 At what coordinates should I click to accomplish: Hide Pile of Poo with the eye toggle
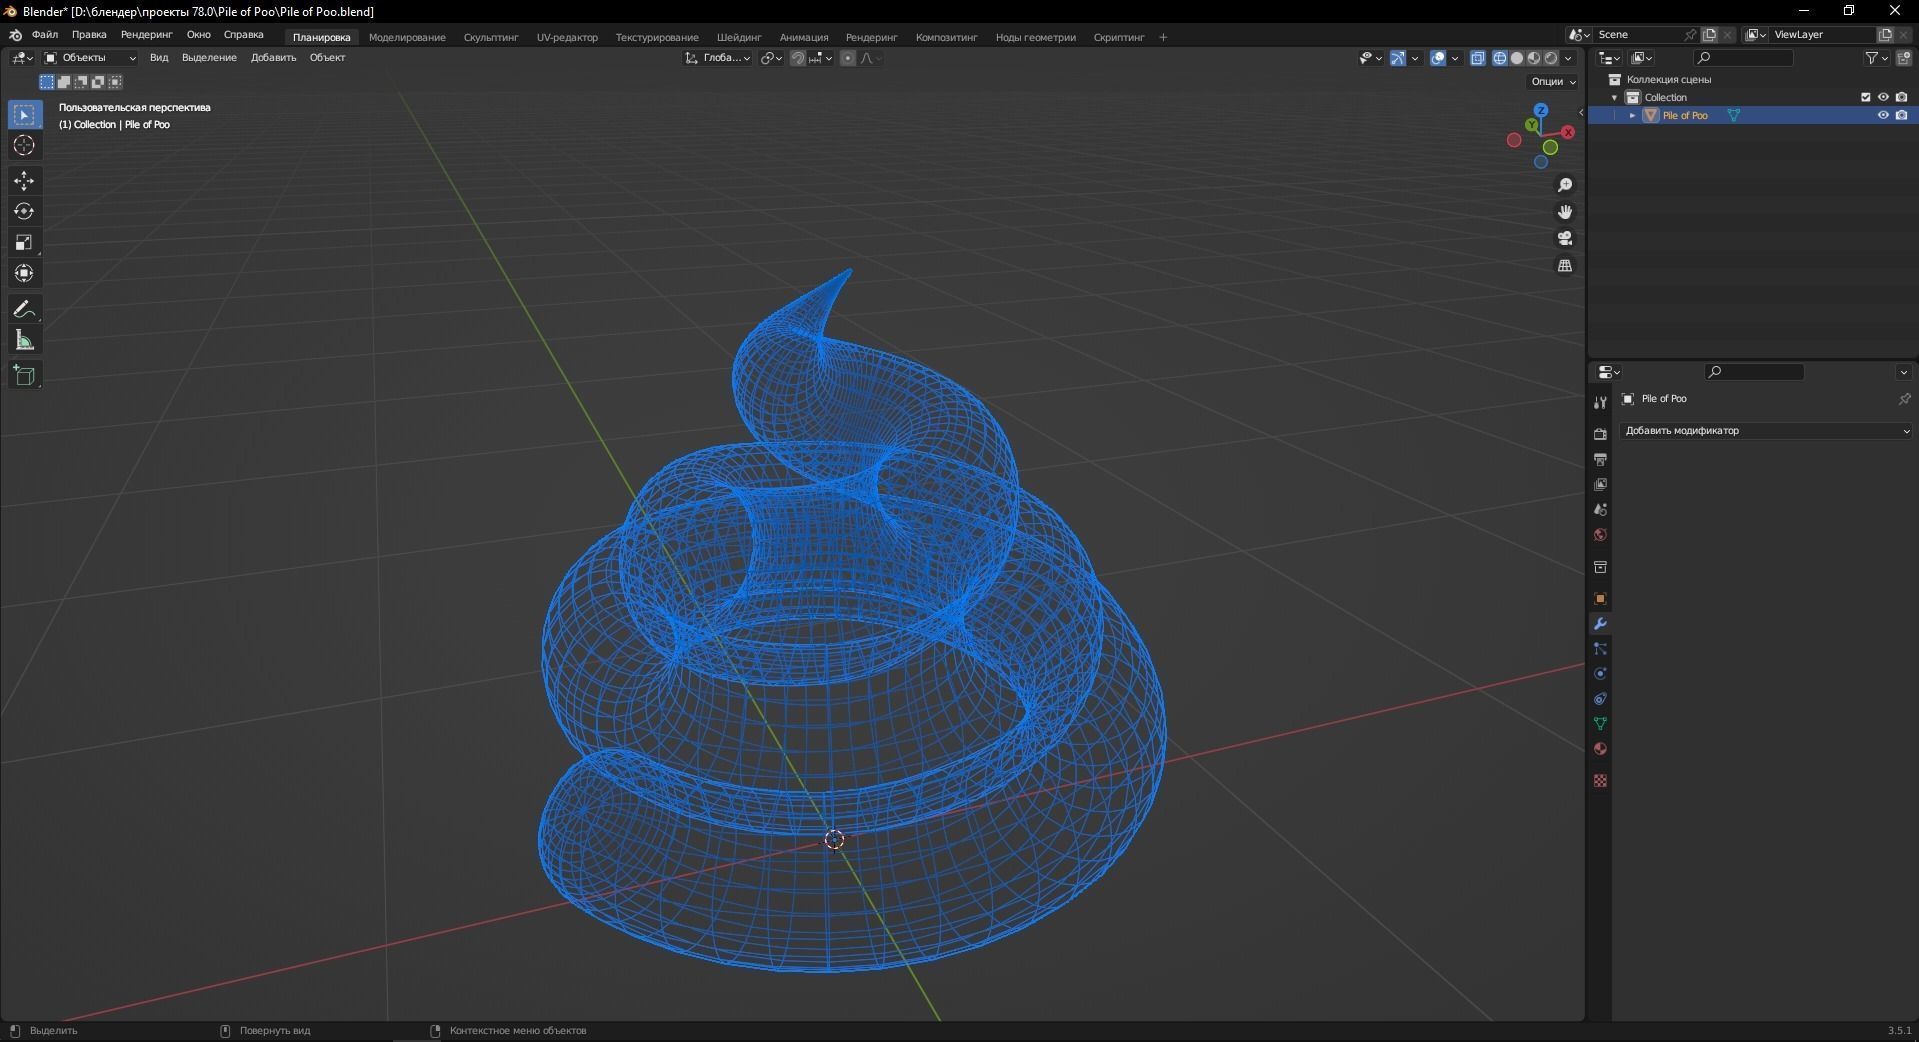(1883, 115)
